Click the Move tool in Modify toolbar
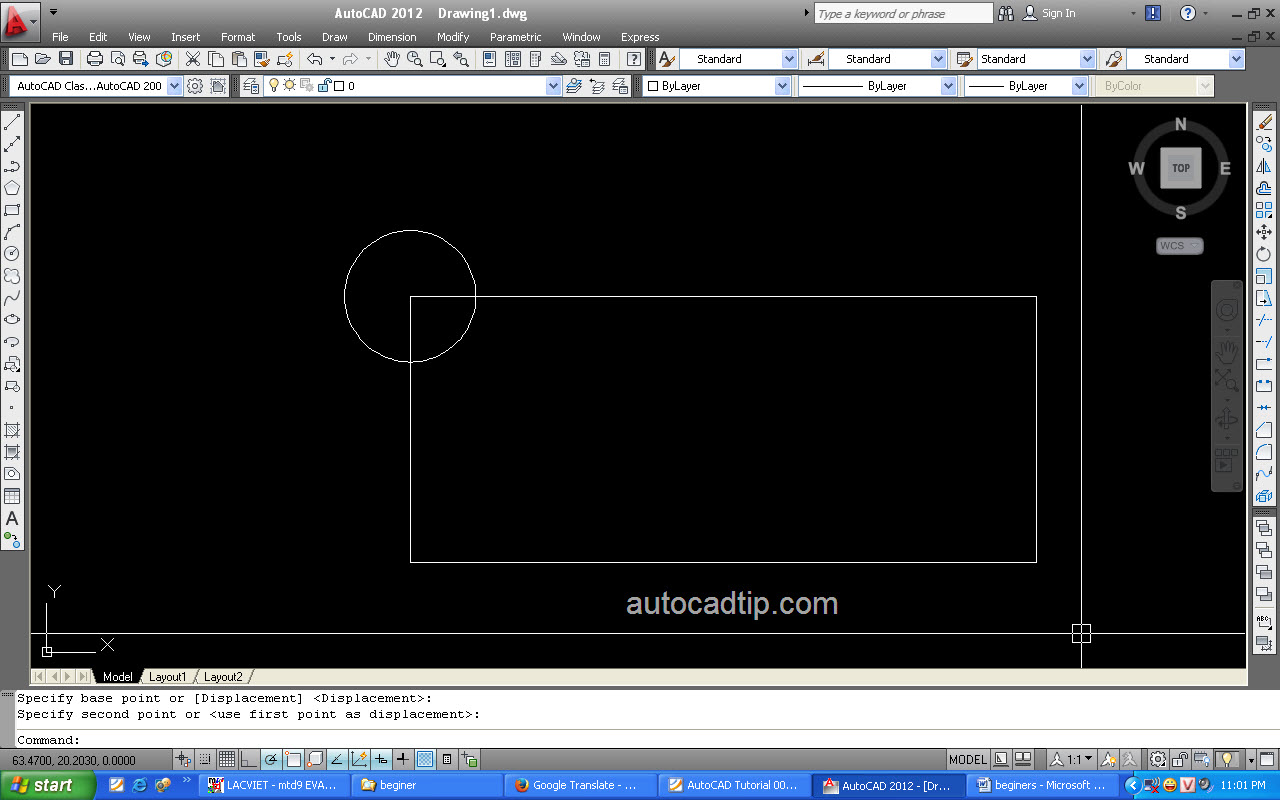Viewport: 1280px width, 800px height. click(x=1264, y=232)
